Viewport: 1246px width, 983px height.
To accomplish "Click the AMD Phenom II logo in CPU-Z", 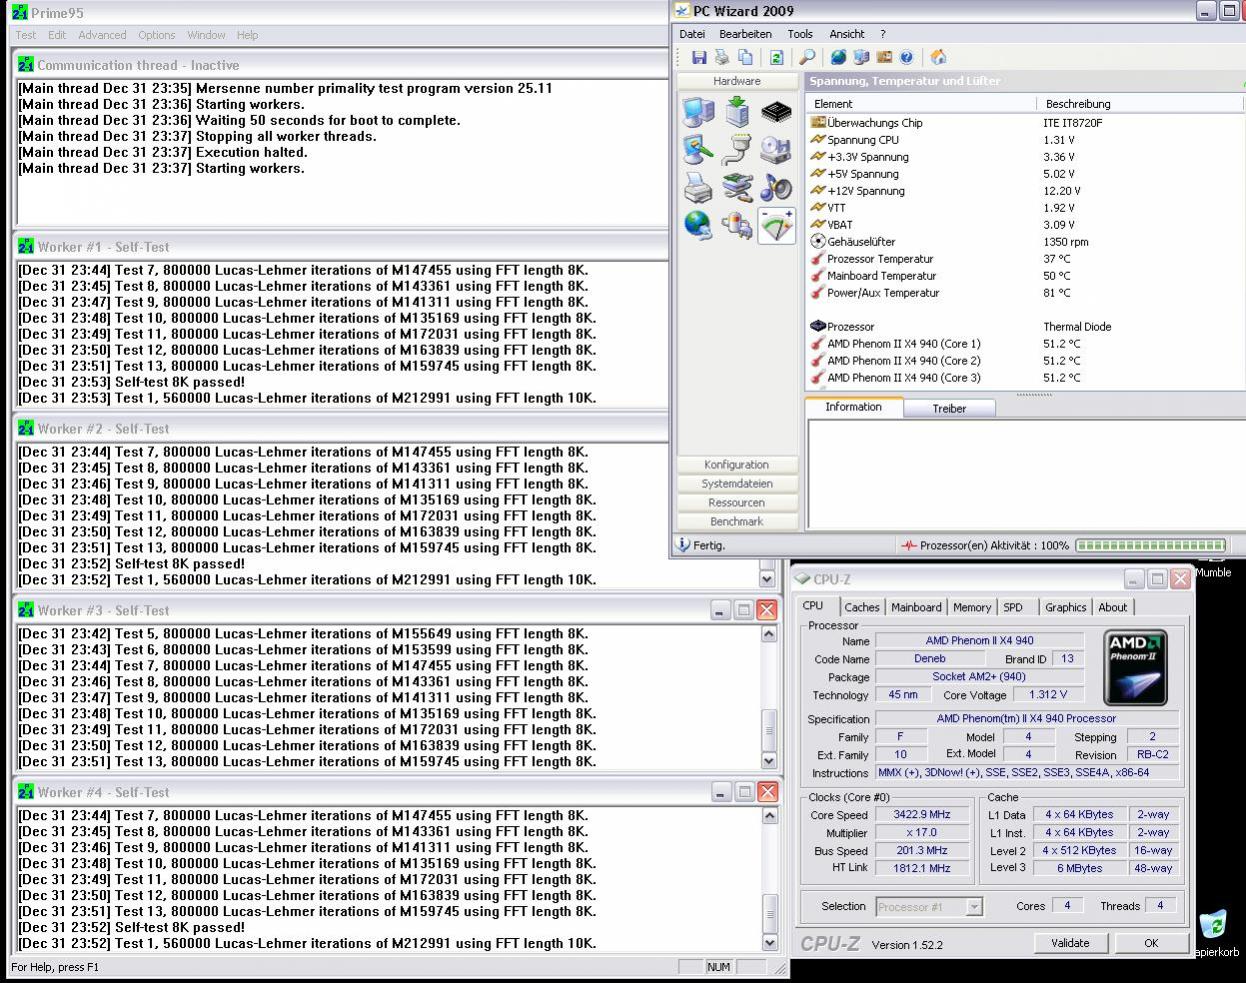I will (x=1134, y=668).
